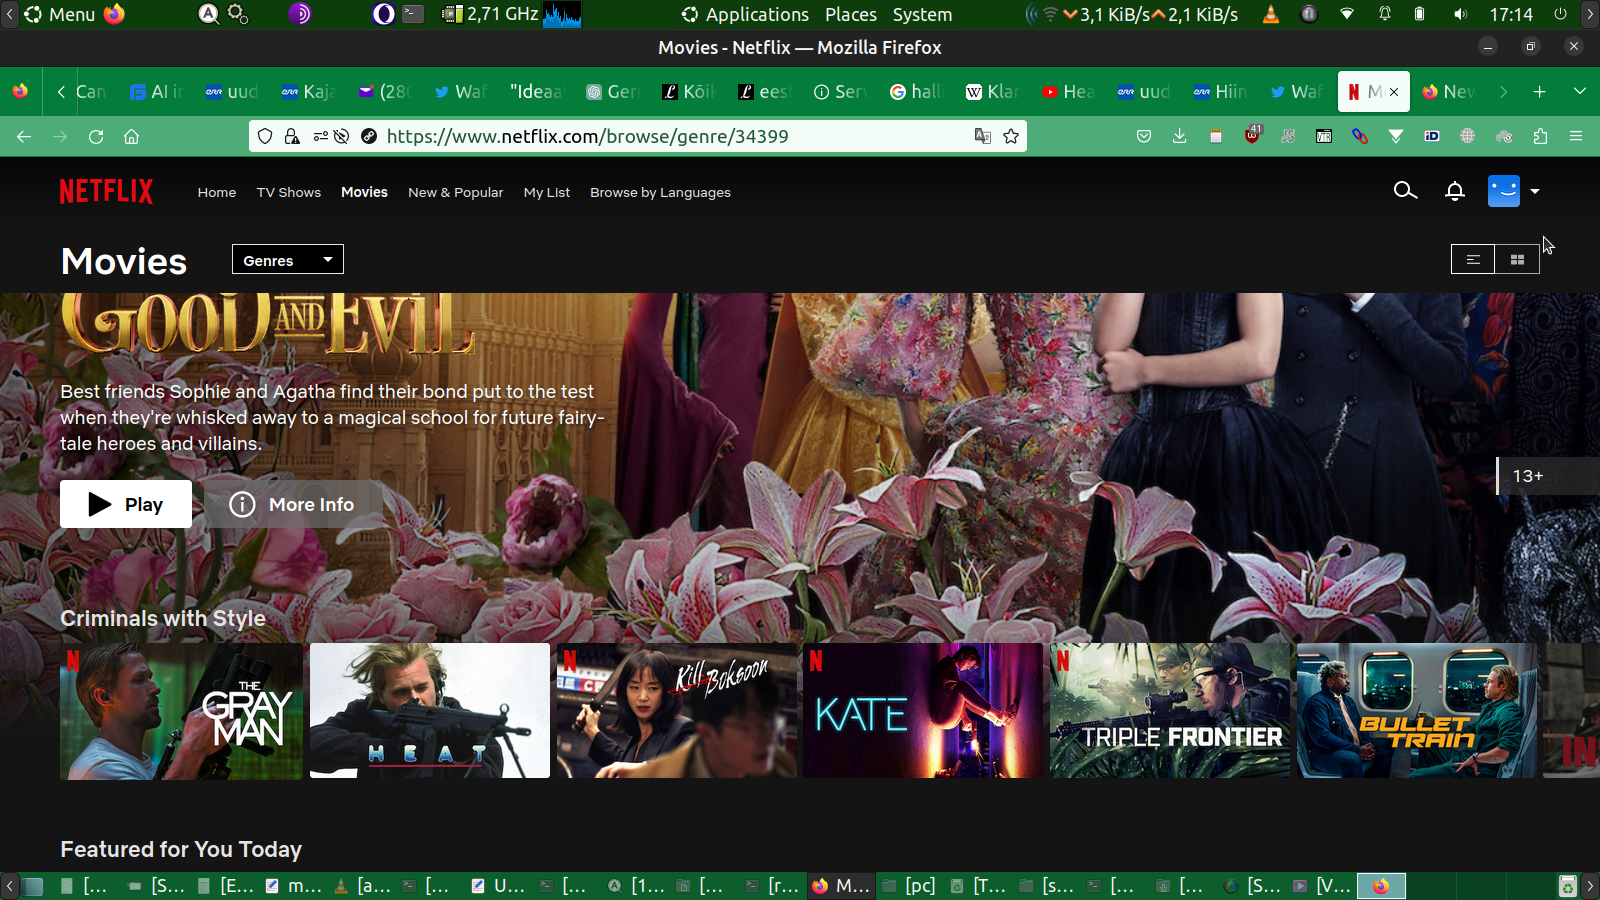Click the Netflix logo
The height and width of the screenshot is (900, 1600).
point(106,192)
